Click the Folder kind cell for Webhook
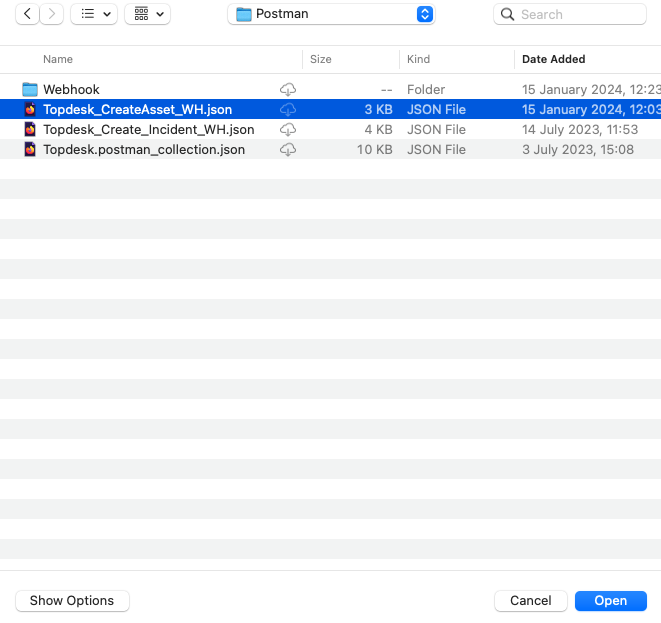Viewport: 661px width, 623px height. 426,89
